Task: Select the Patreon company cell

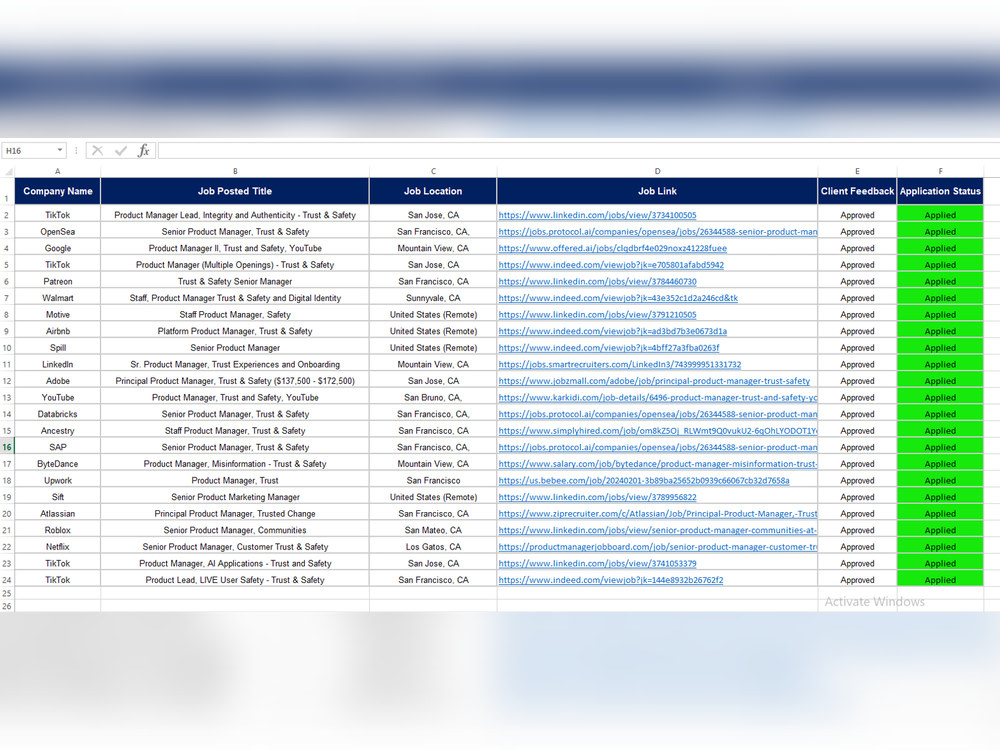Action: [x=57, y=282]
